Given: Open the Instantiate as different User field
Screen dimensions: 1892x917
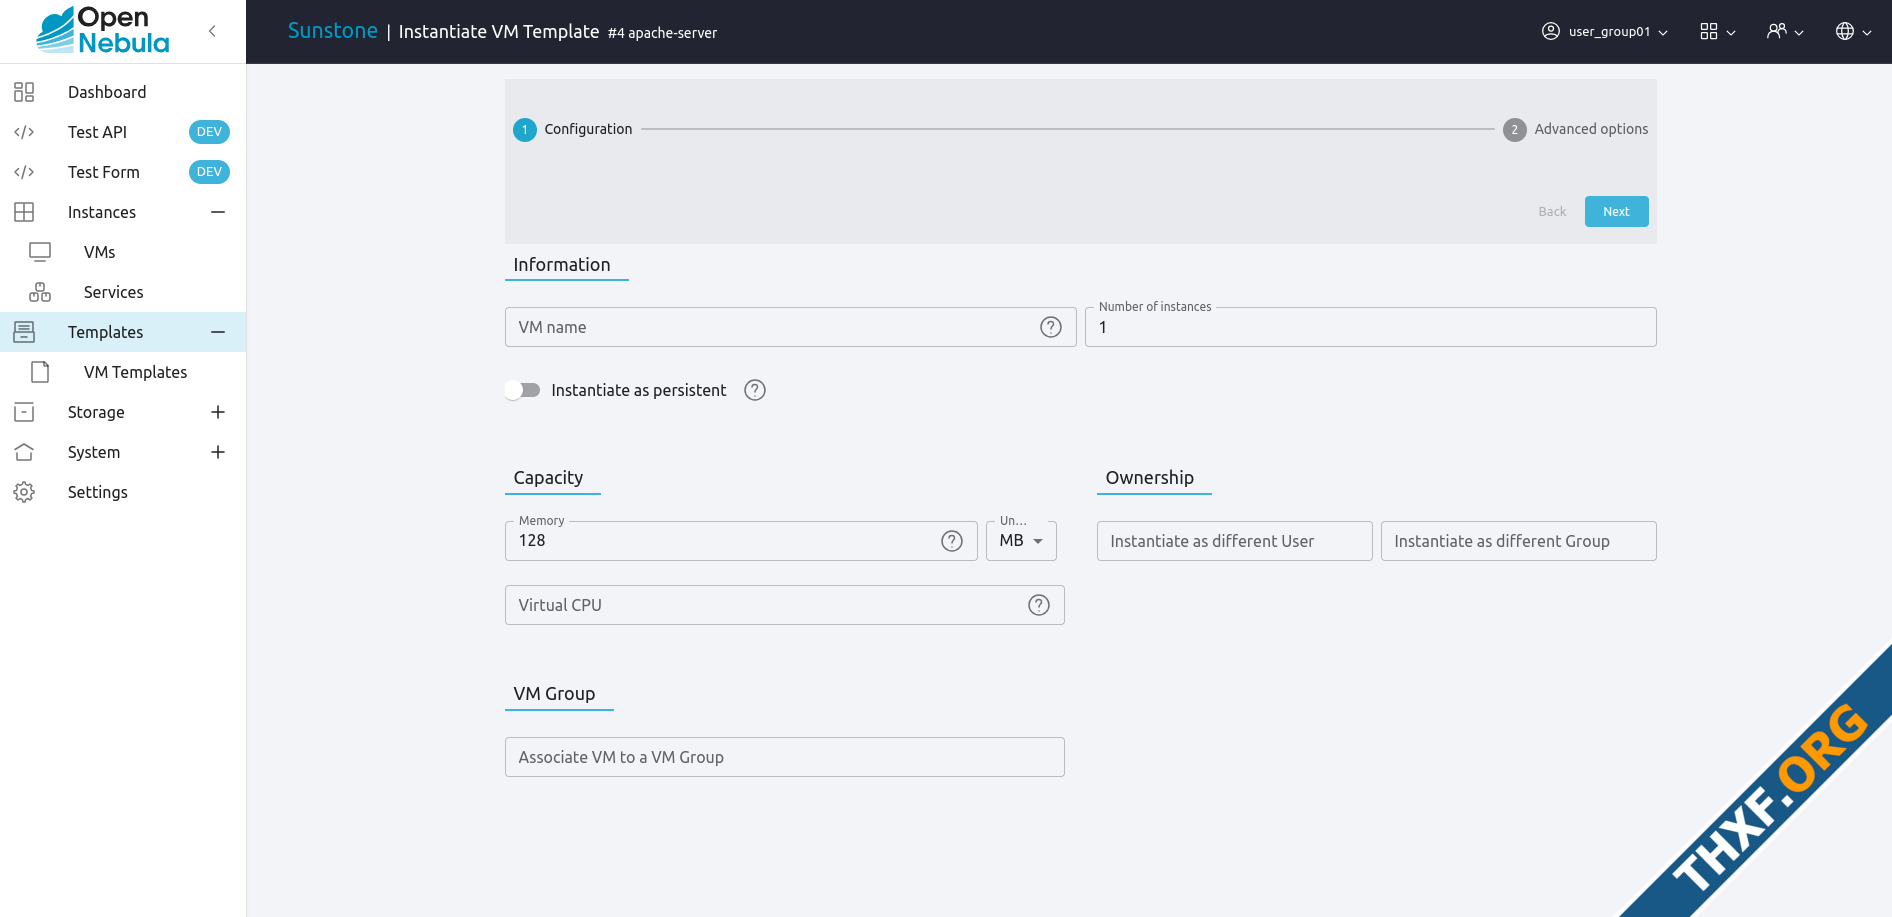Looking at the screenshot, I should pos(1234,541).
